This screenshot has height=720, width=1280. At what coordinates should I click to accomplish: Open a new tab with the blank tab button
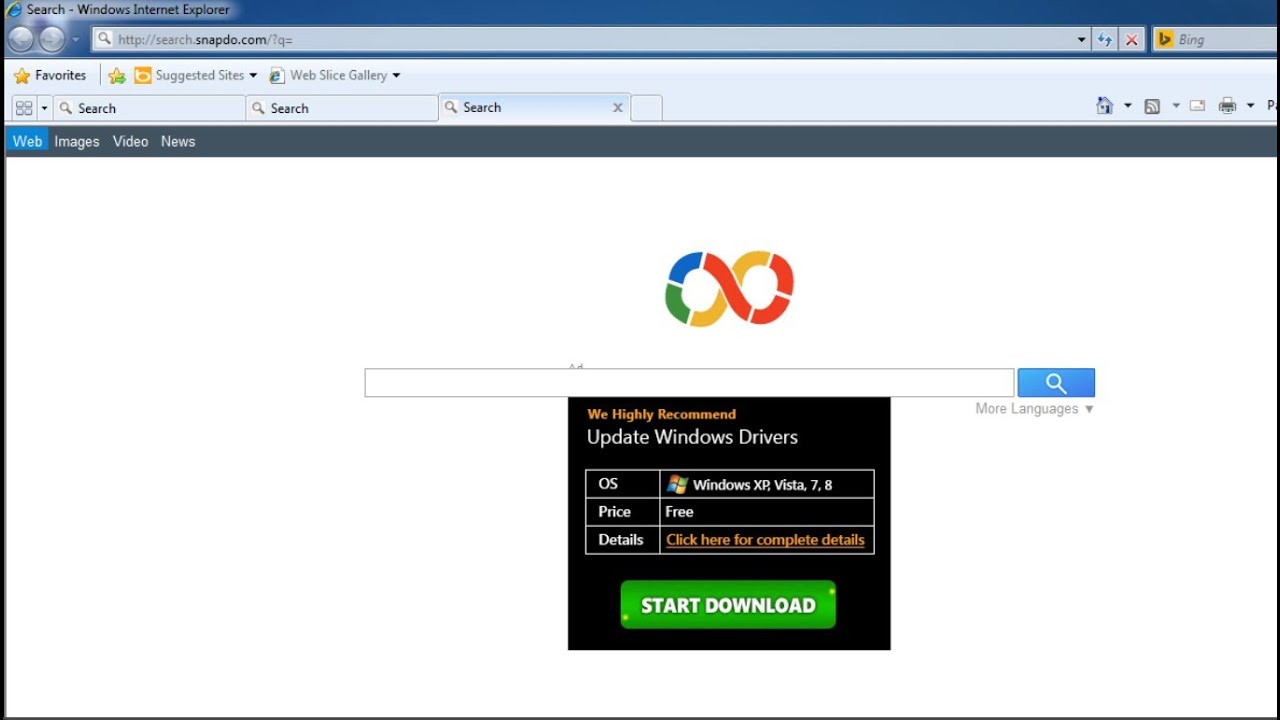click(647, 108)
